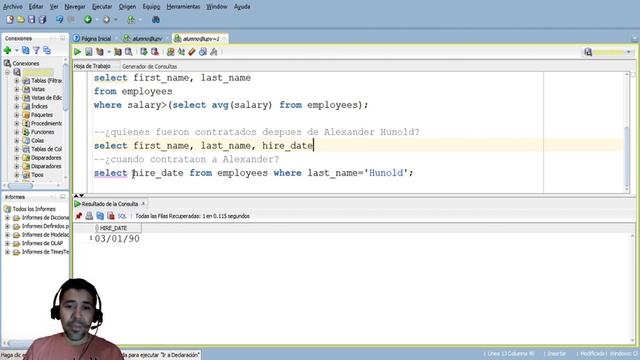This screenshot has height=360, width=640.
Task: Expand the Índices node in connections tree
Action: click(17, 107)
